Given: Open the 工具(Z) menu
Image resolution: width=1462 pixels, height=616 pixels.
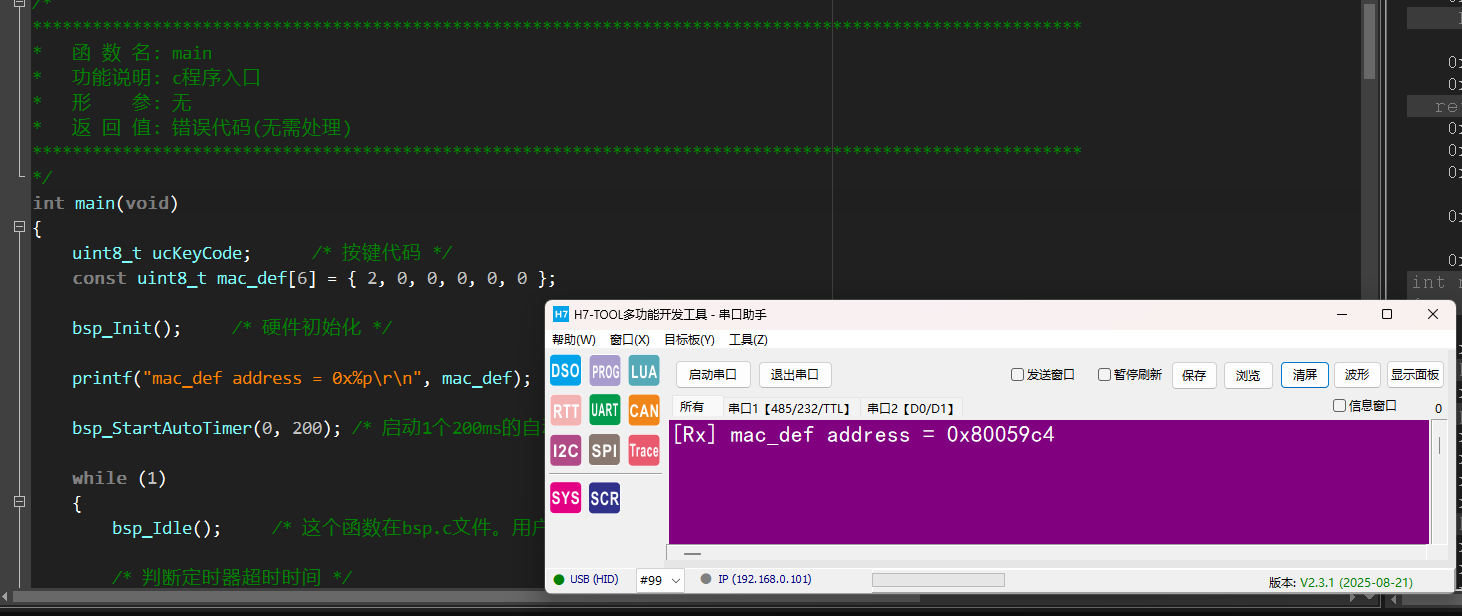Looking at the screenshot, I should pyautogui.click(x=748, y=340).
